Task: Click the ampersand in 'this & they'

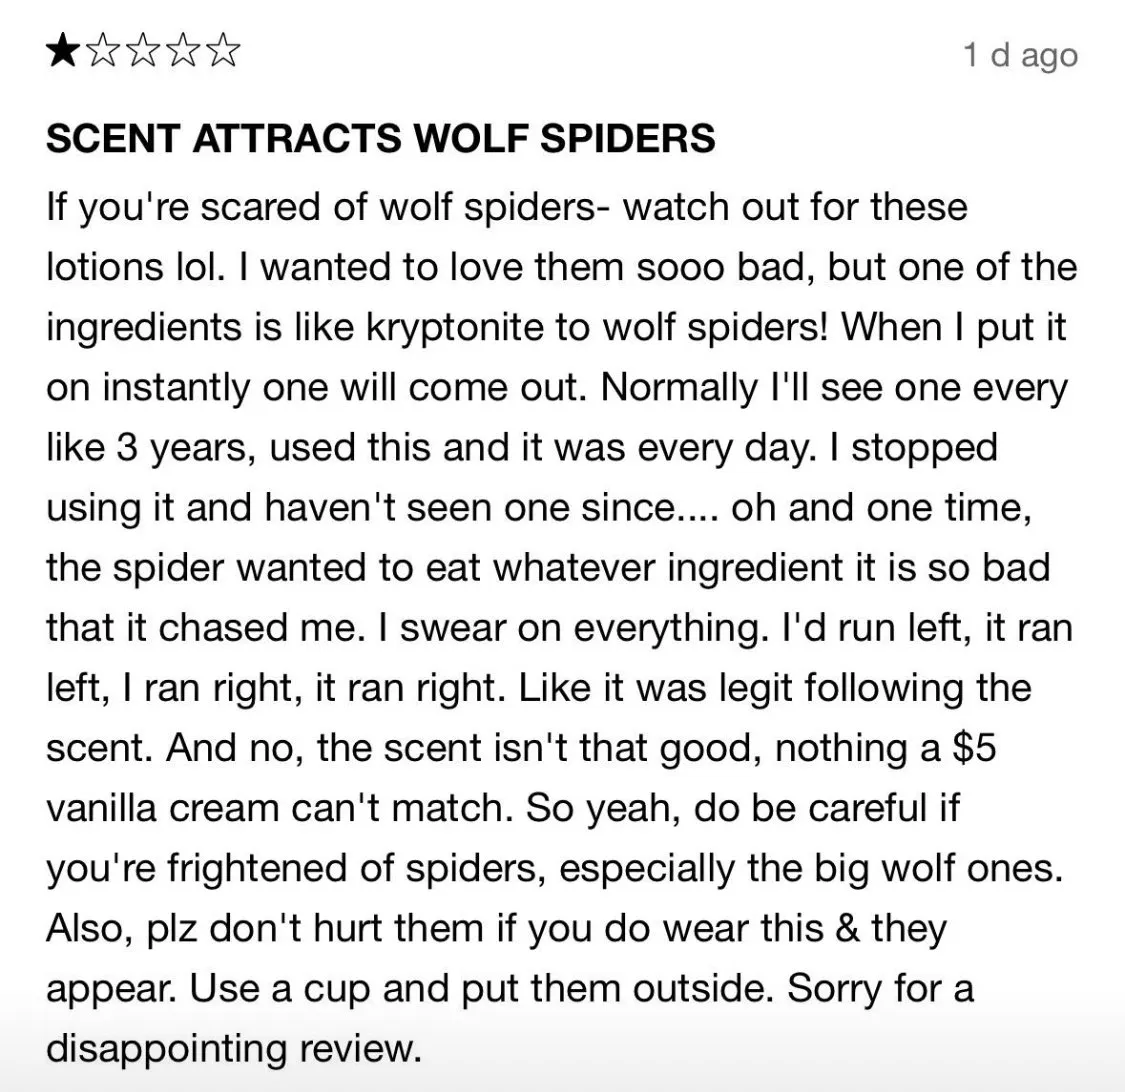Action: coord(847,928)
